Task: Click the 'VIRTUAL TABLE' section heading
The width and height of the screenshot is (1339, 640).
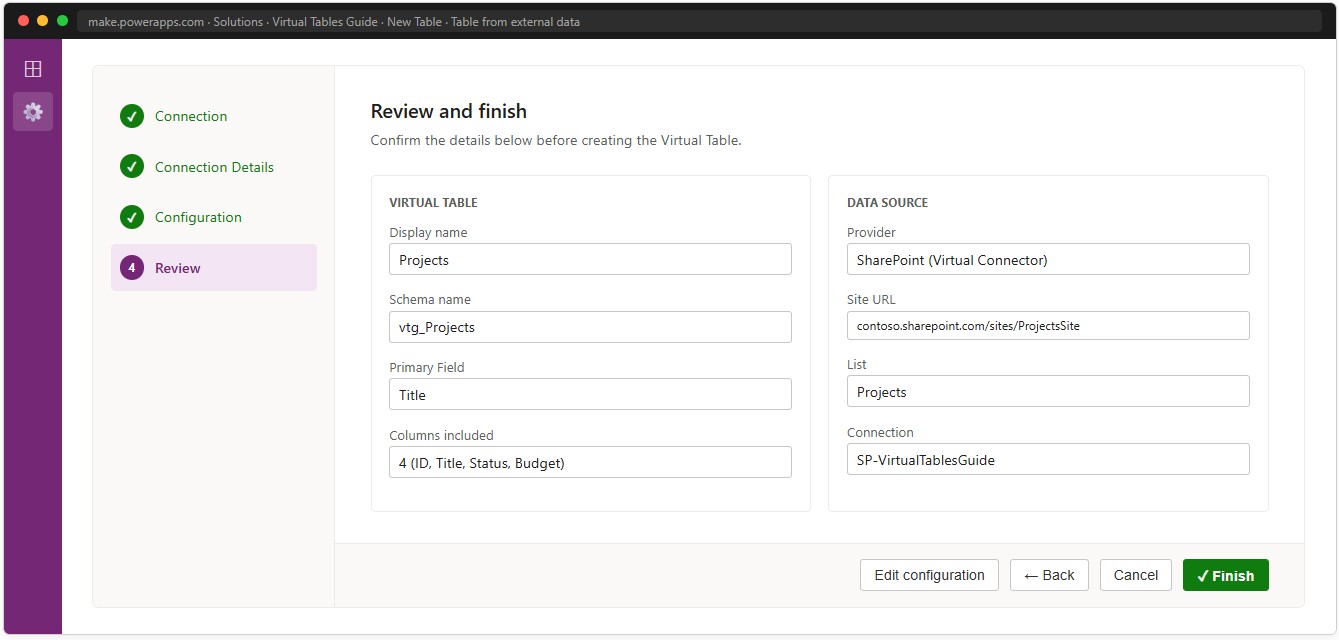Action: coord(433,202)
